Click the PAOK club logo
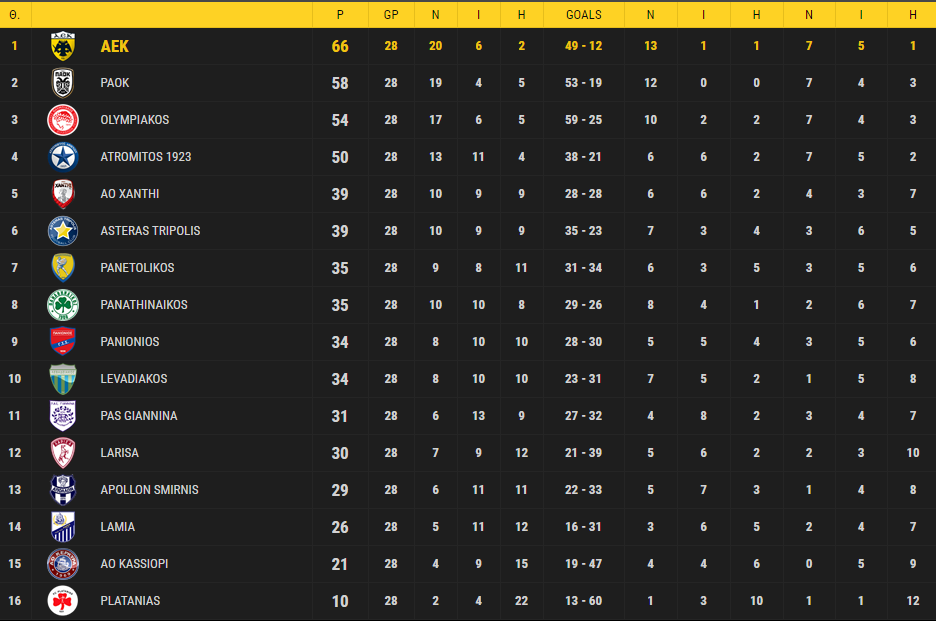The image size is (936, 621). coord(63,83)
